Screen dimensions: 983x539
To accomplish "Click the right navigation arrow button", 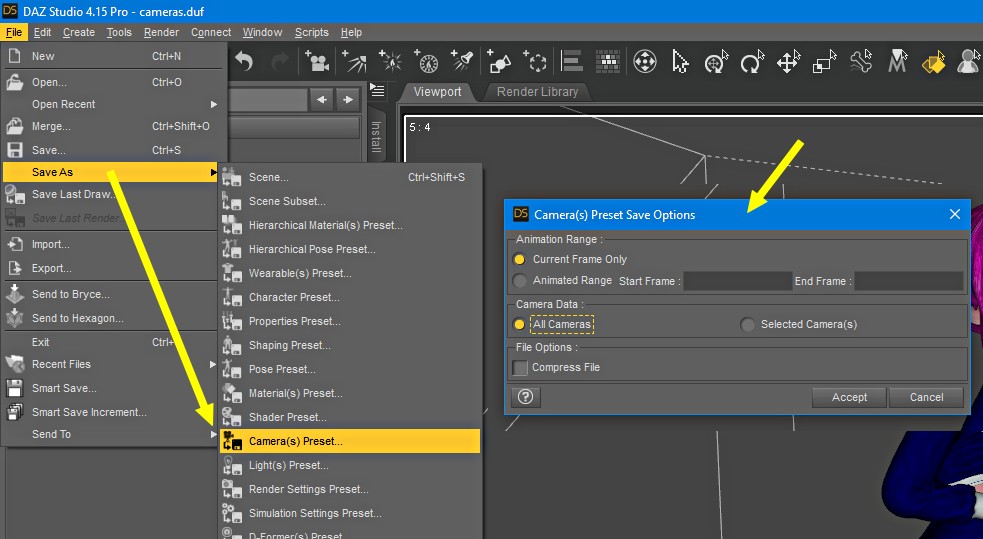I will (x=348, y=100).
